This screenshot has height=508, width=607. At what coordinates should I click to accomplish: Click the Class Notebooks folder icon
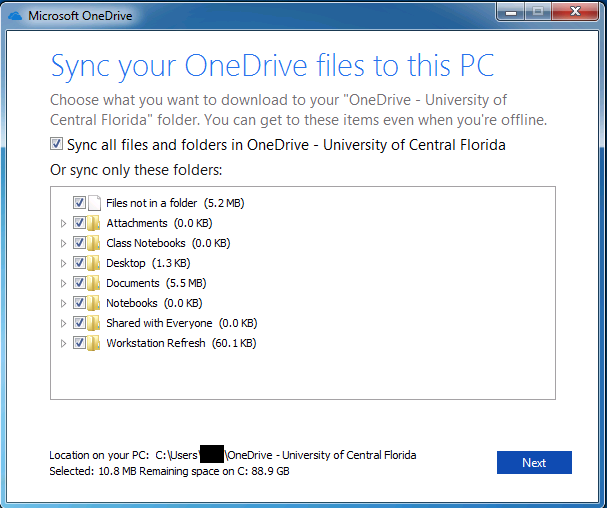pos(93,243)
